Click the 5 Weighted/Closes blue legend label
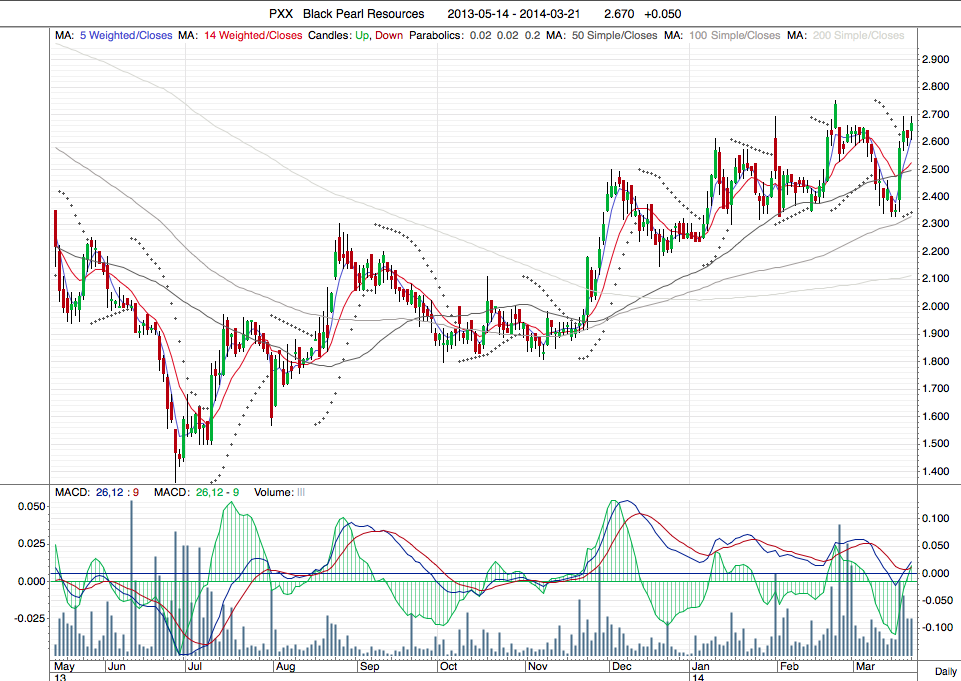 tap(125, 36)
